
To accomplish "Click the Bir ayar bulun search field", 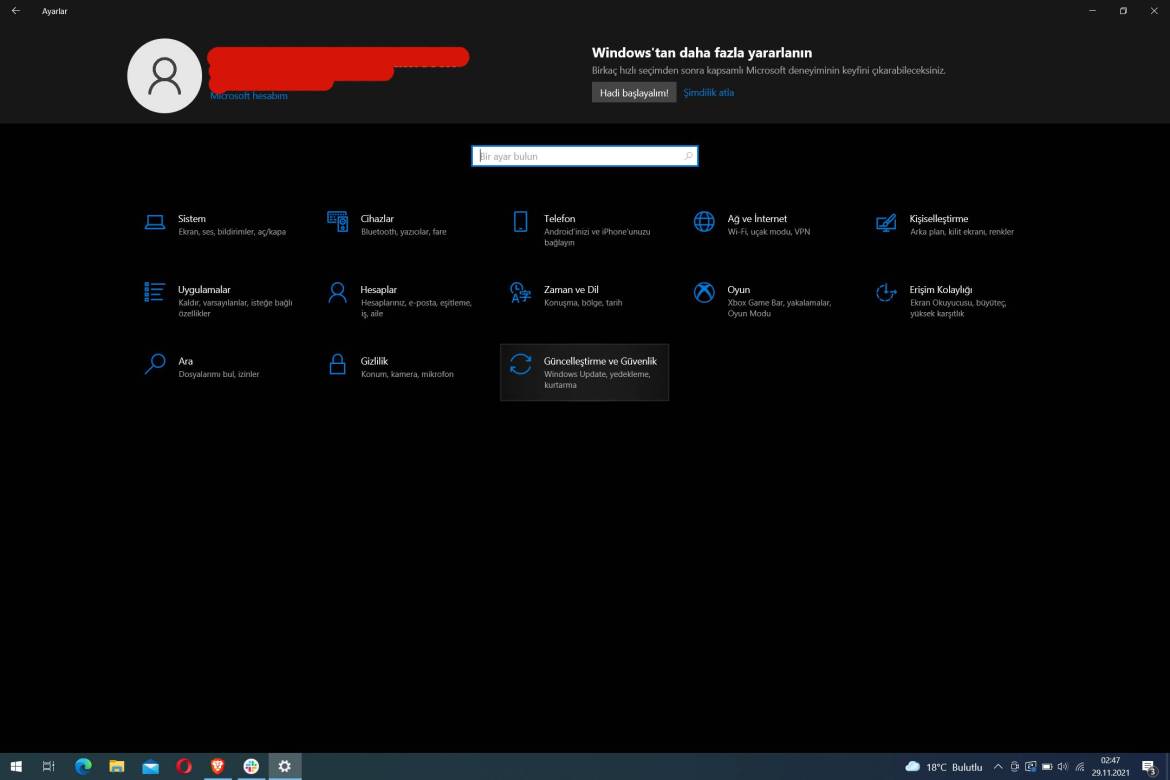I will (584, 156).
